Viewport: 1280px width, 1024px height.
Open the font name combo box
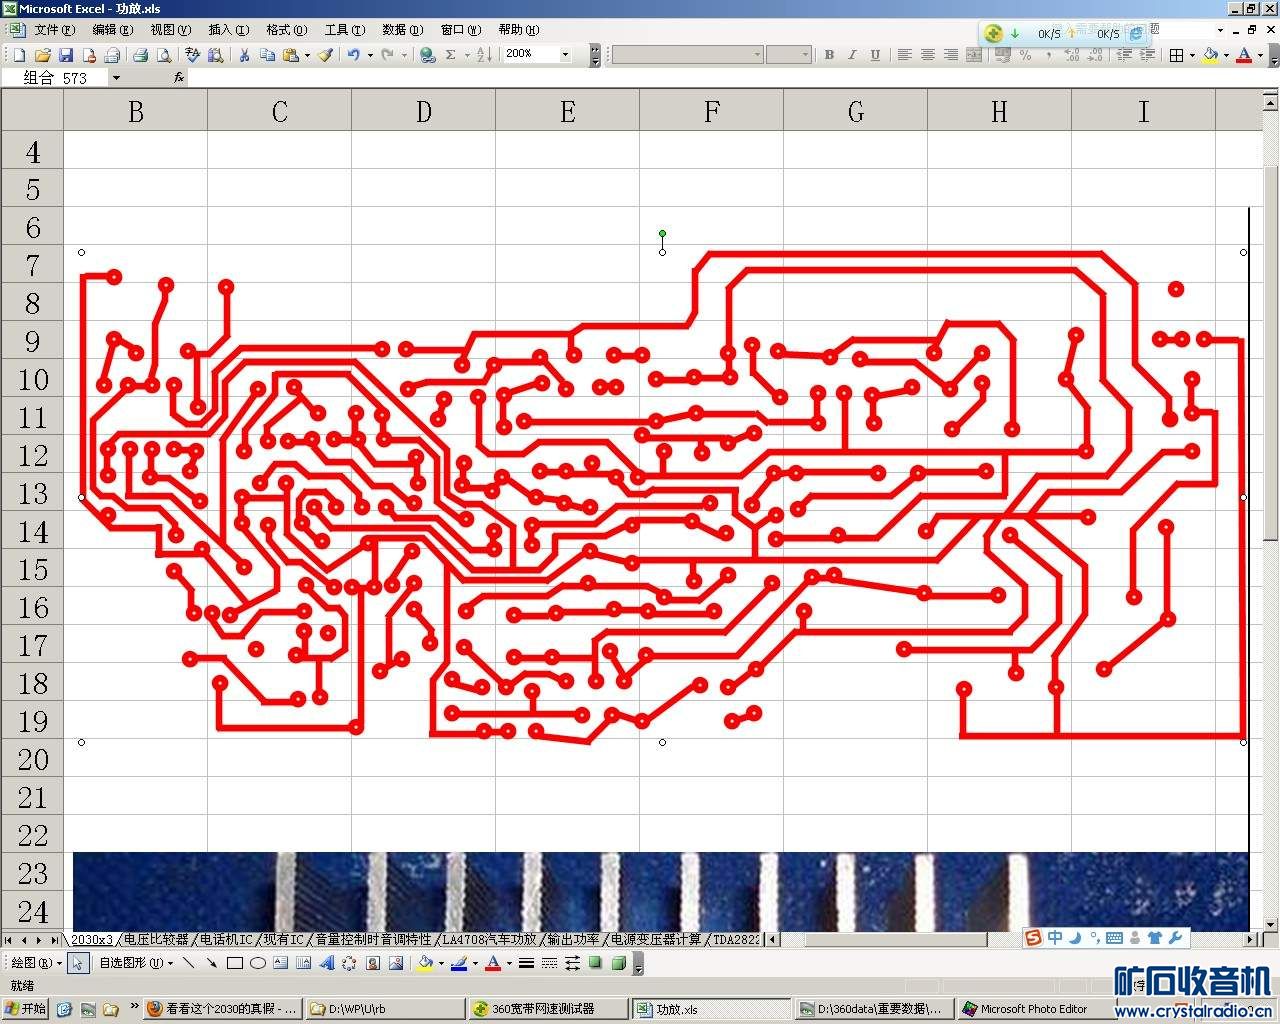point(687,55)
